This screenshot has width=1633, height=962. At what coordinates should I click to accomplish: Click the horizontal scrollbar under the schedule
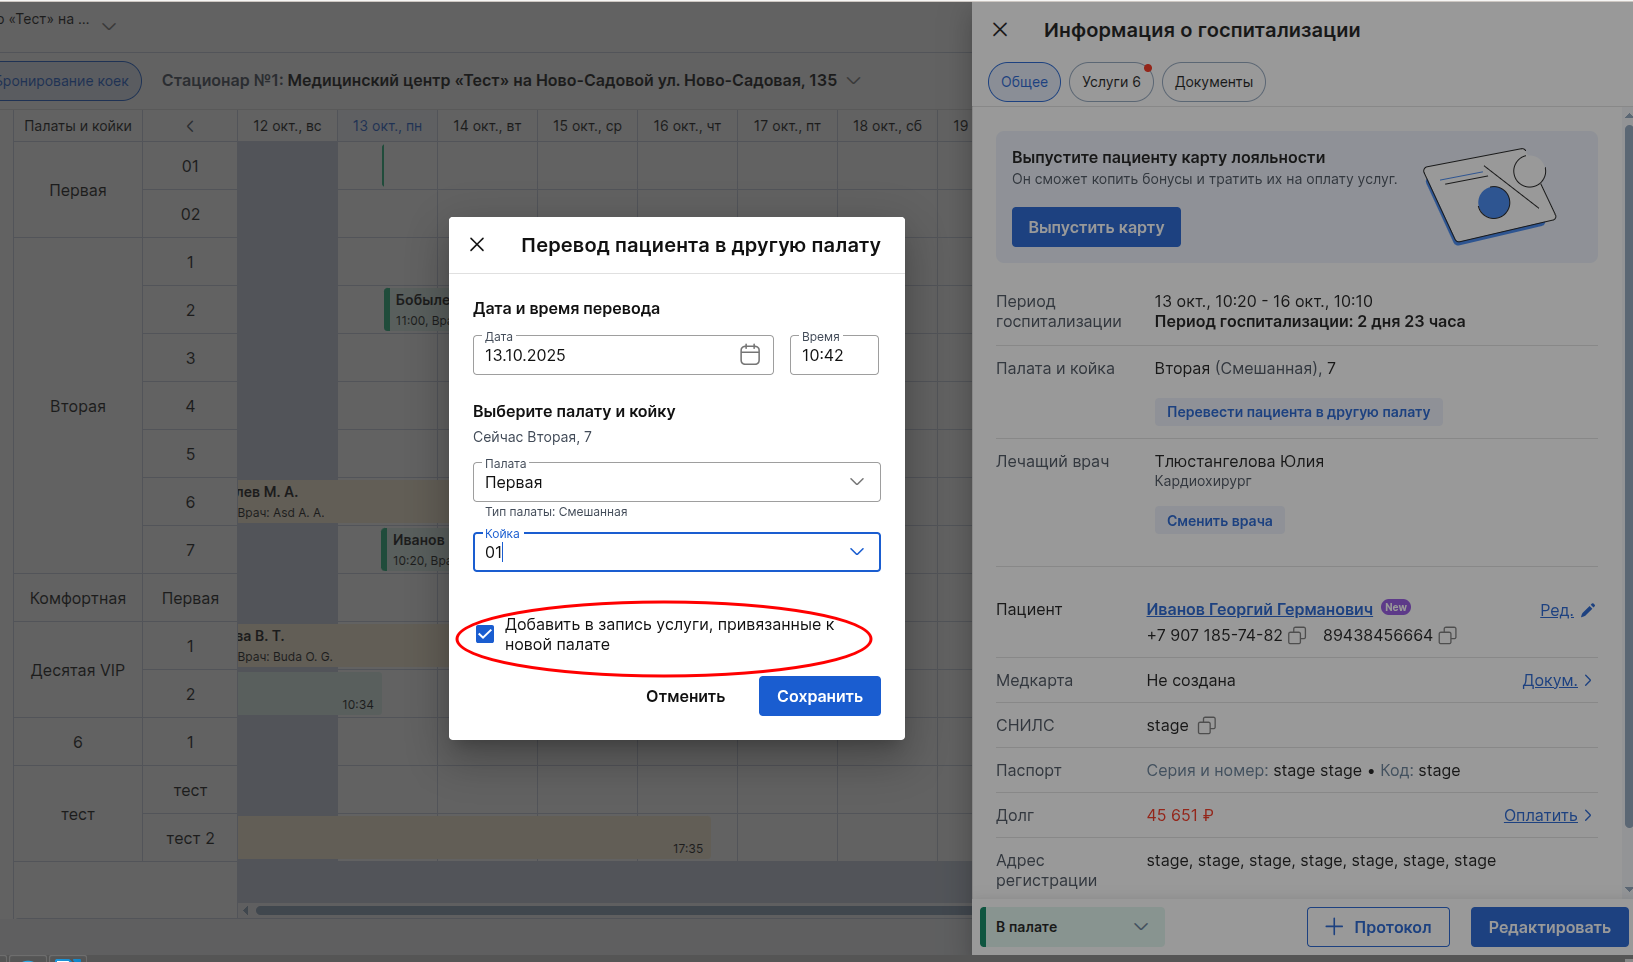coord(600,910)
